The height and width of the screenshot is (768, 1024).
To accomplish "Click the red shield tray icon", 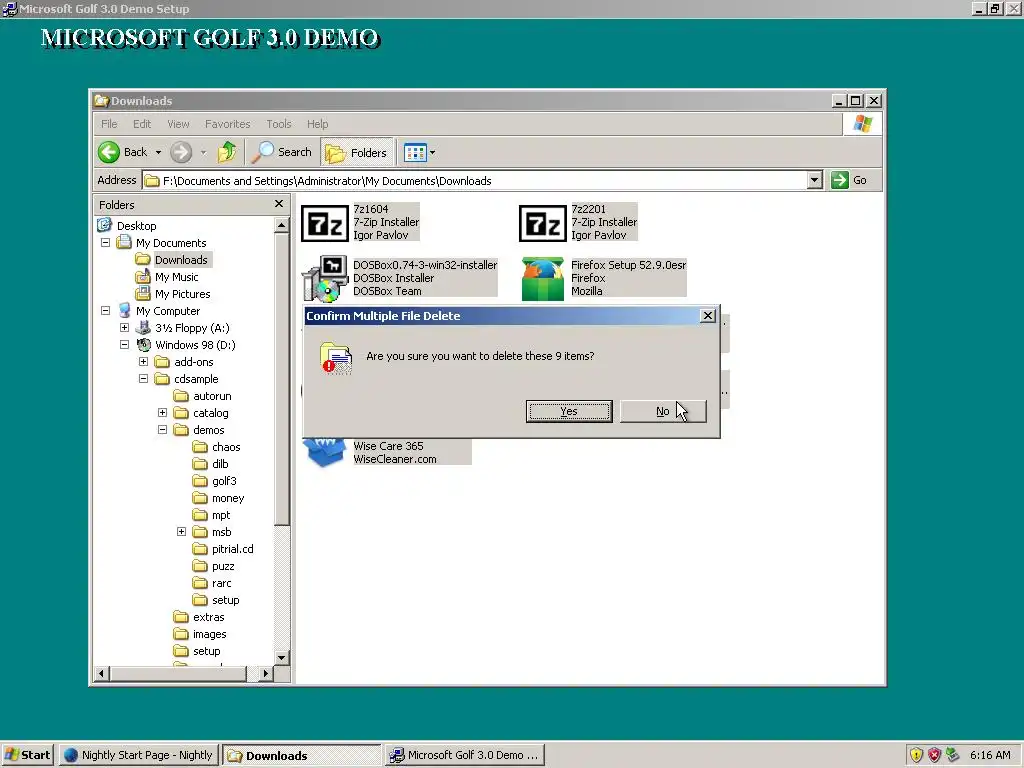I will (x=935, y=755).
